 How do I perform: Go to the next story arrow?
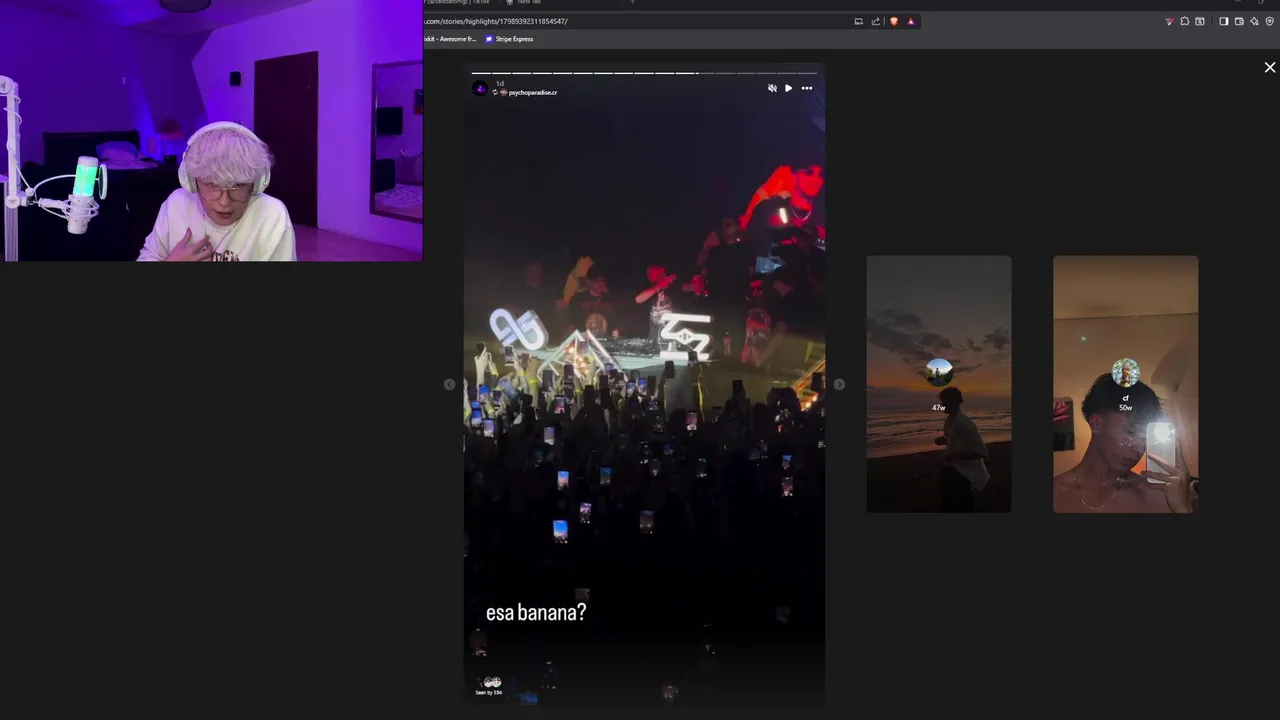[x=839, y=384]
